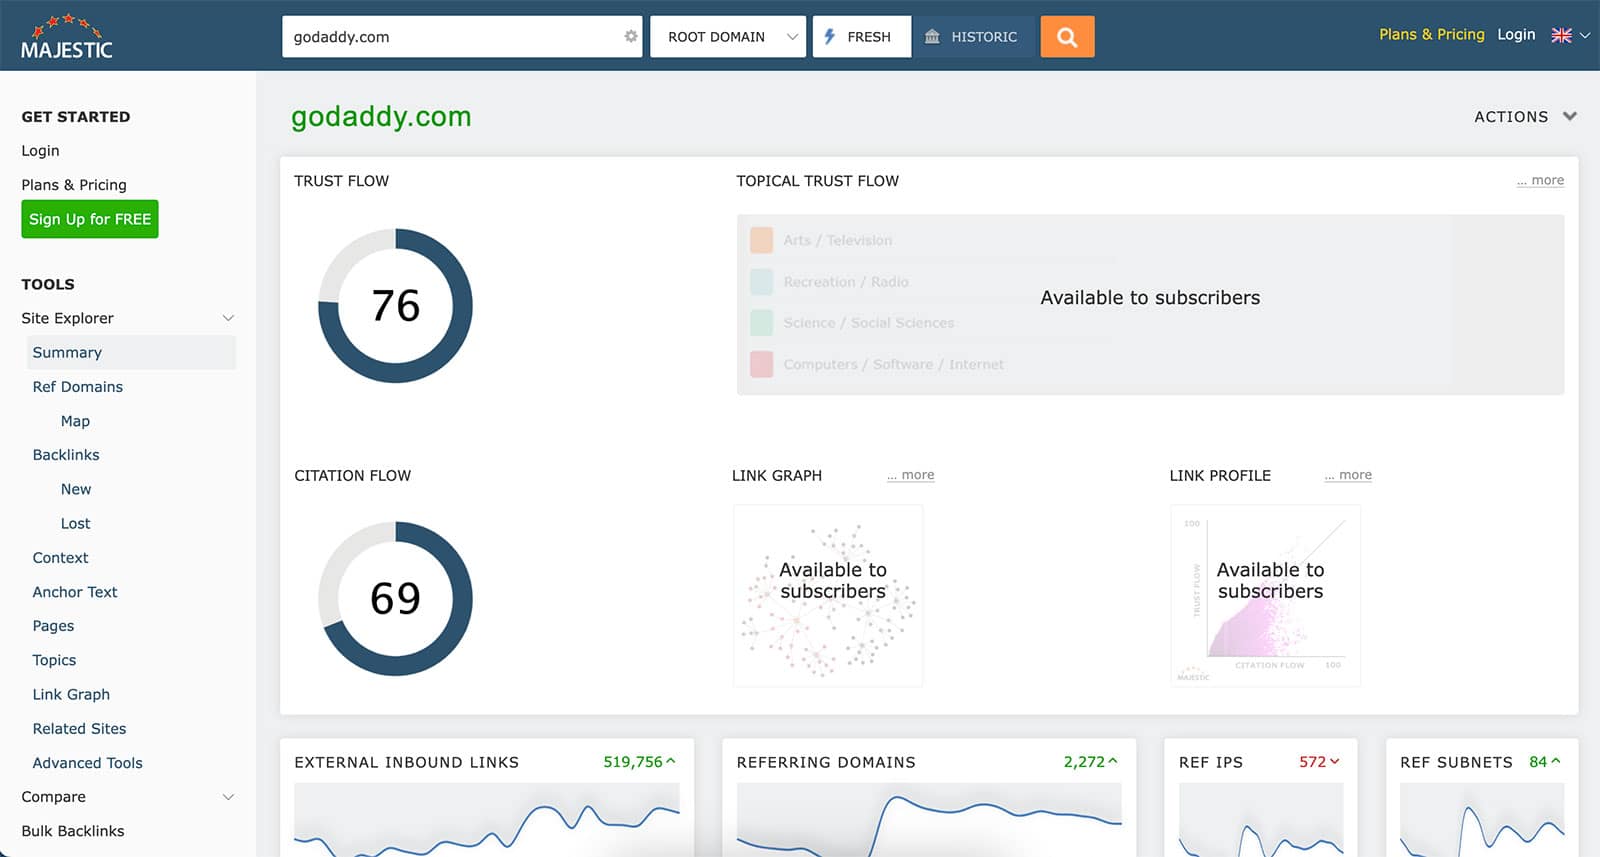Open Related Sites in the sidebar
Screen dimensions: 1600x857
coord(79,729)
